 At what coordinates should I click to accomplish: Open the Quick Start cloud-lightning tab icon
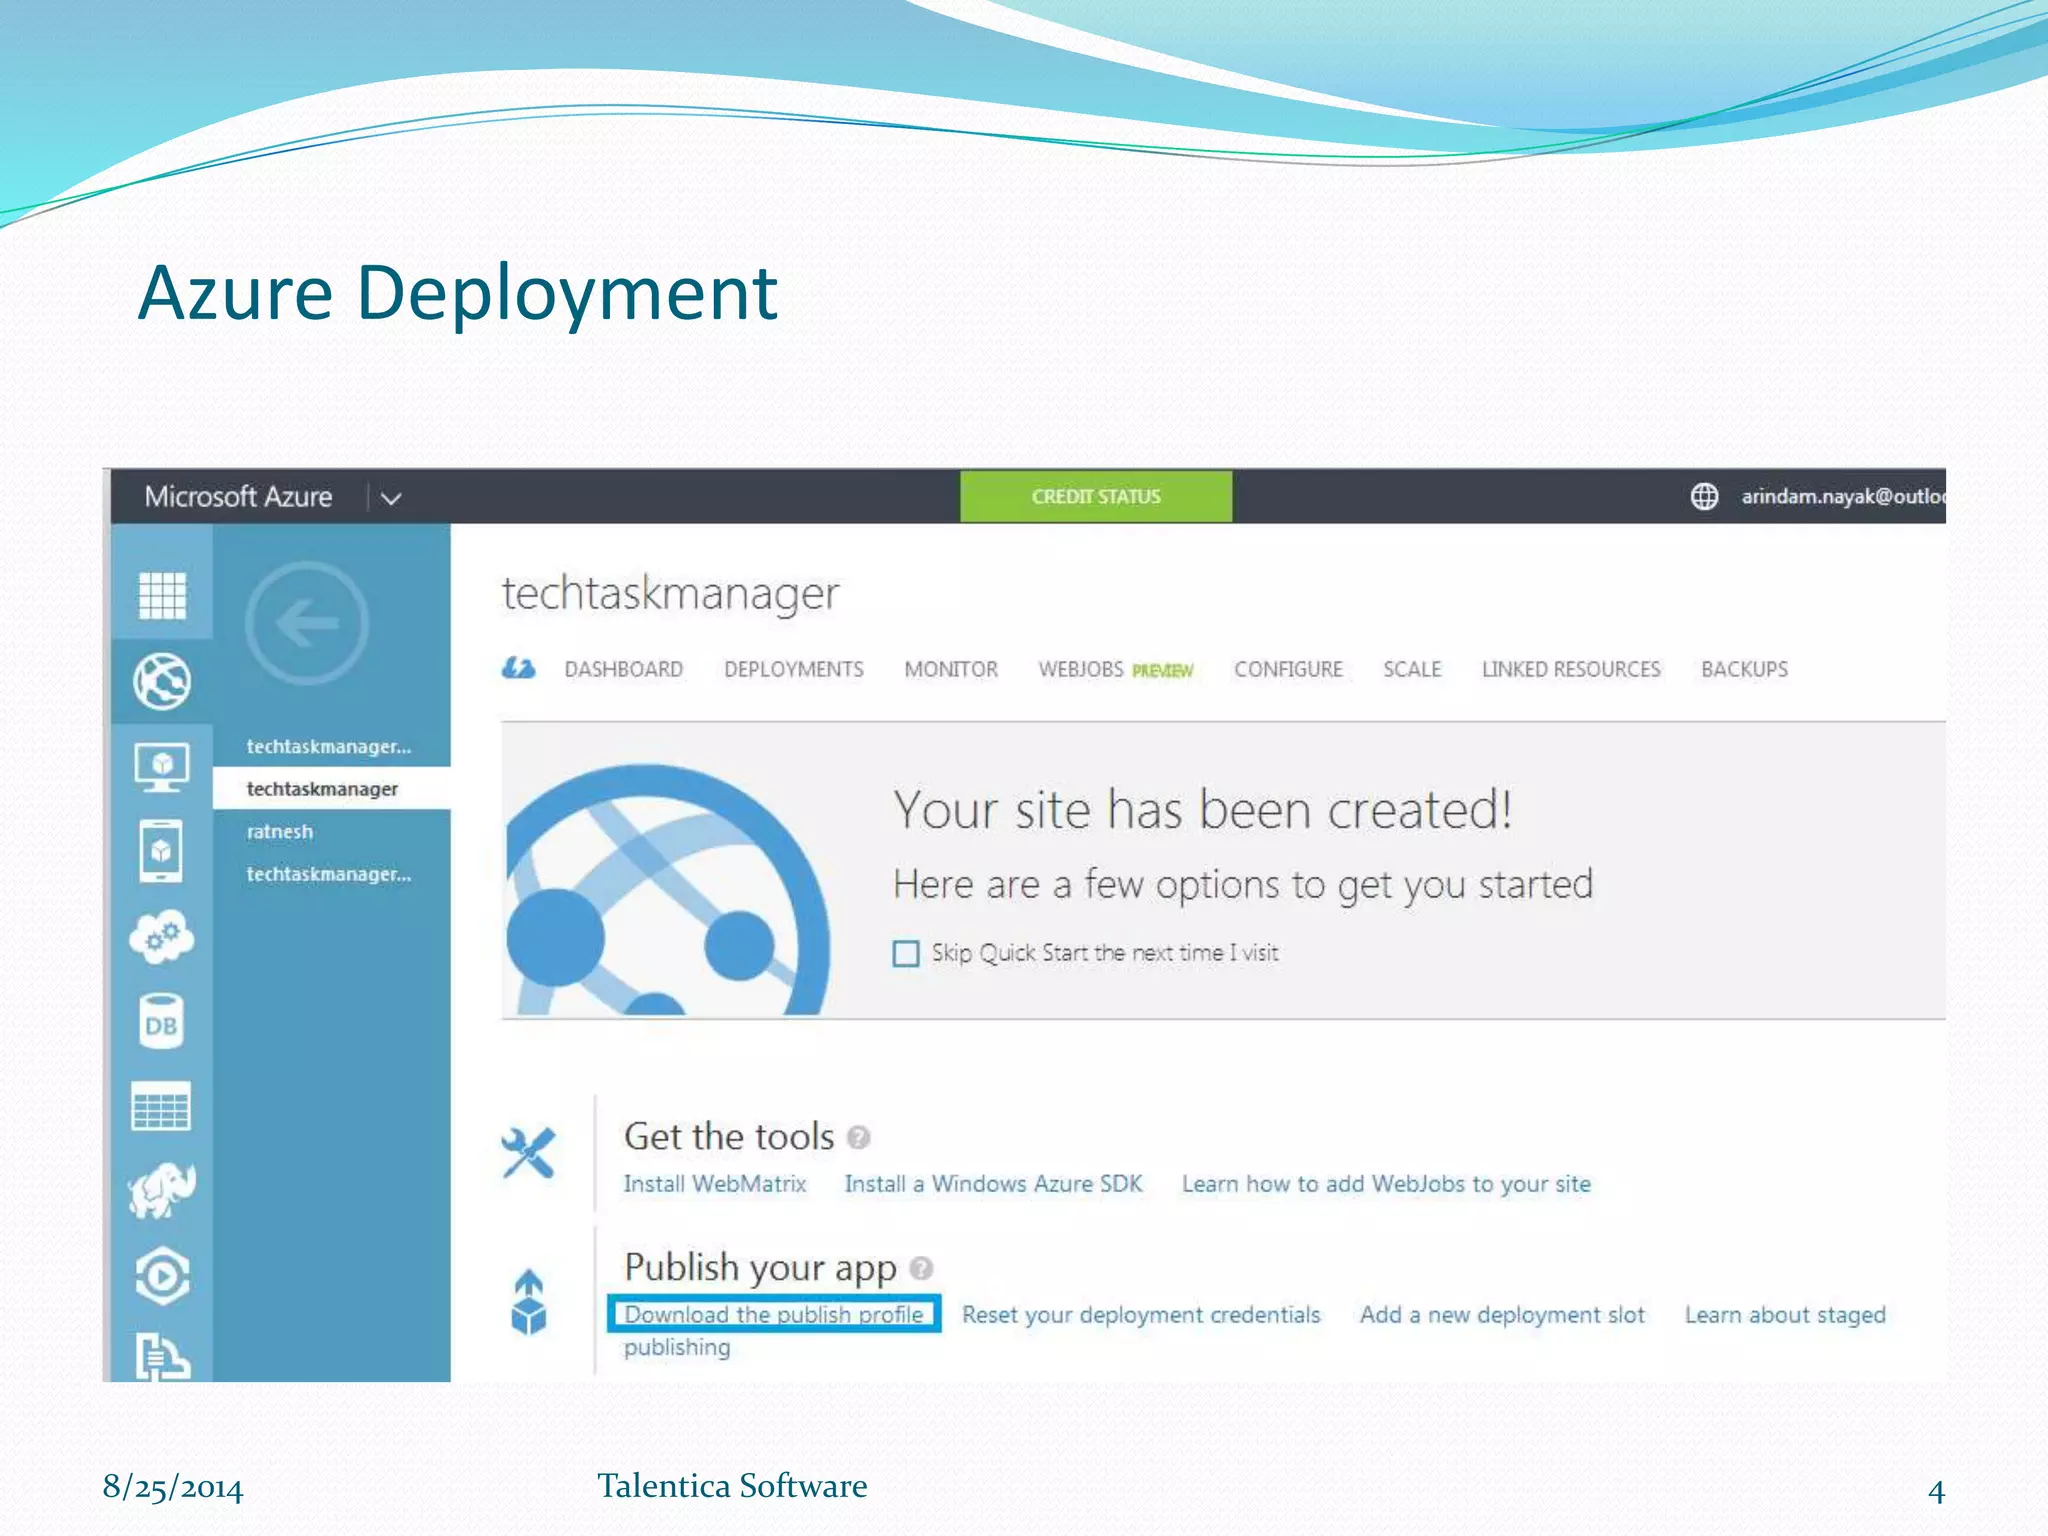(x=518, y=668)
